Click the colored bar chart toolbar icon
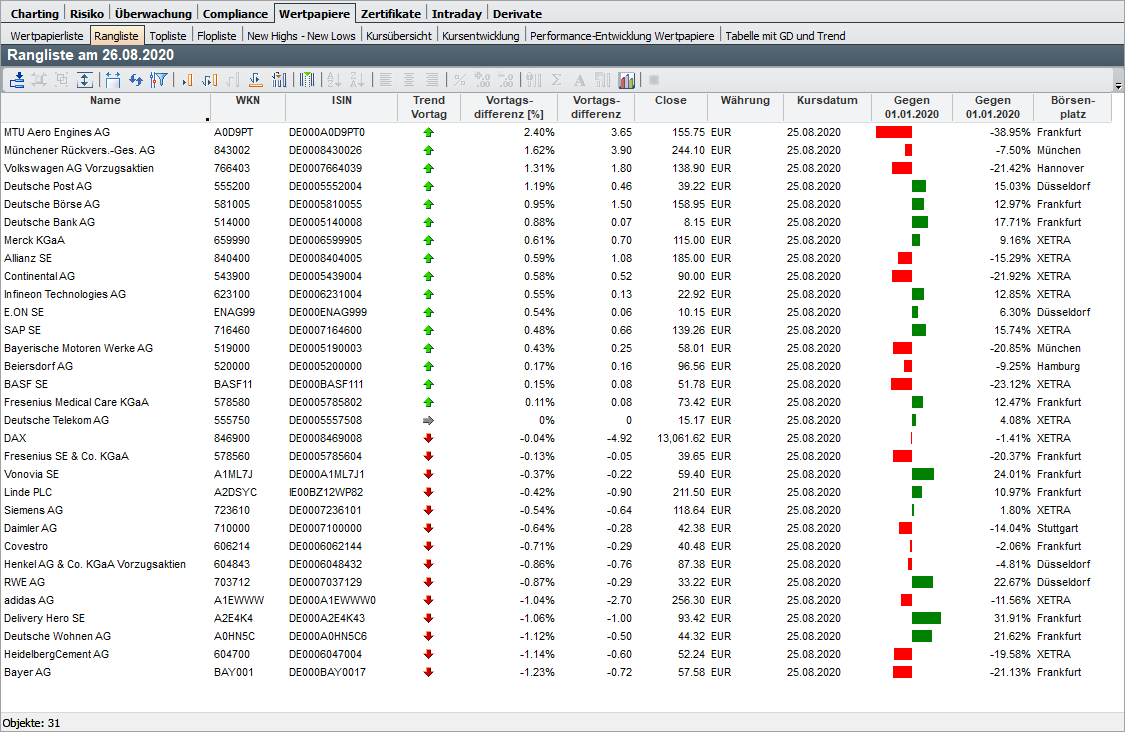Viewport: 1125px width, 732px height. [x=627, y=80]
